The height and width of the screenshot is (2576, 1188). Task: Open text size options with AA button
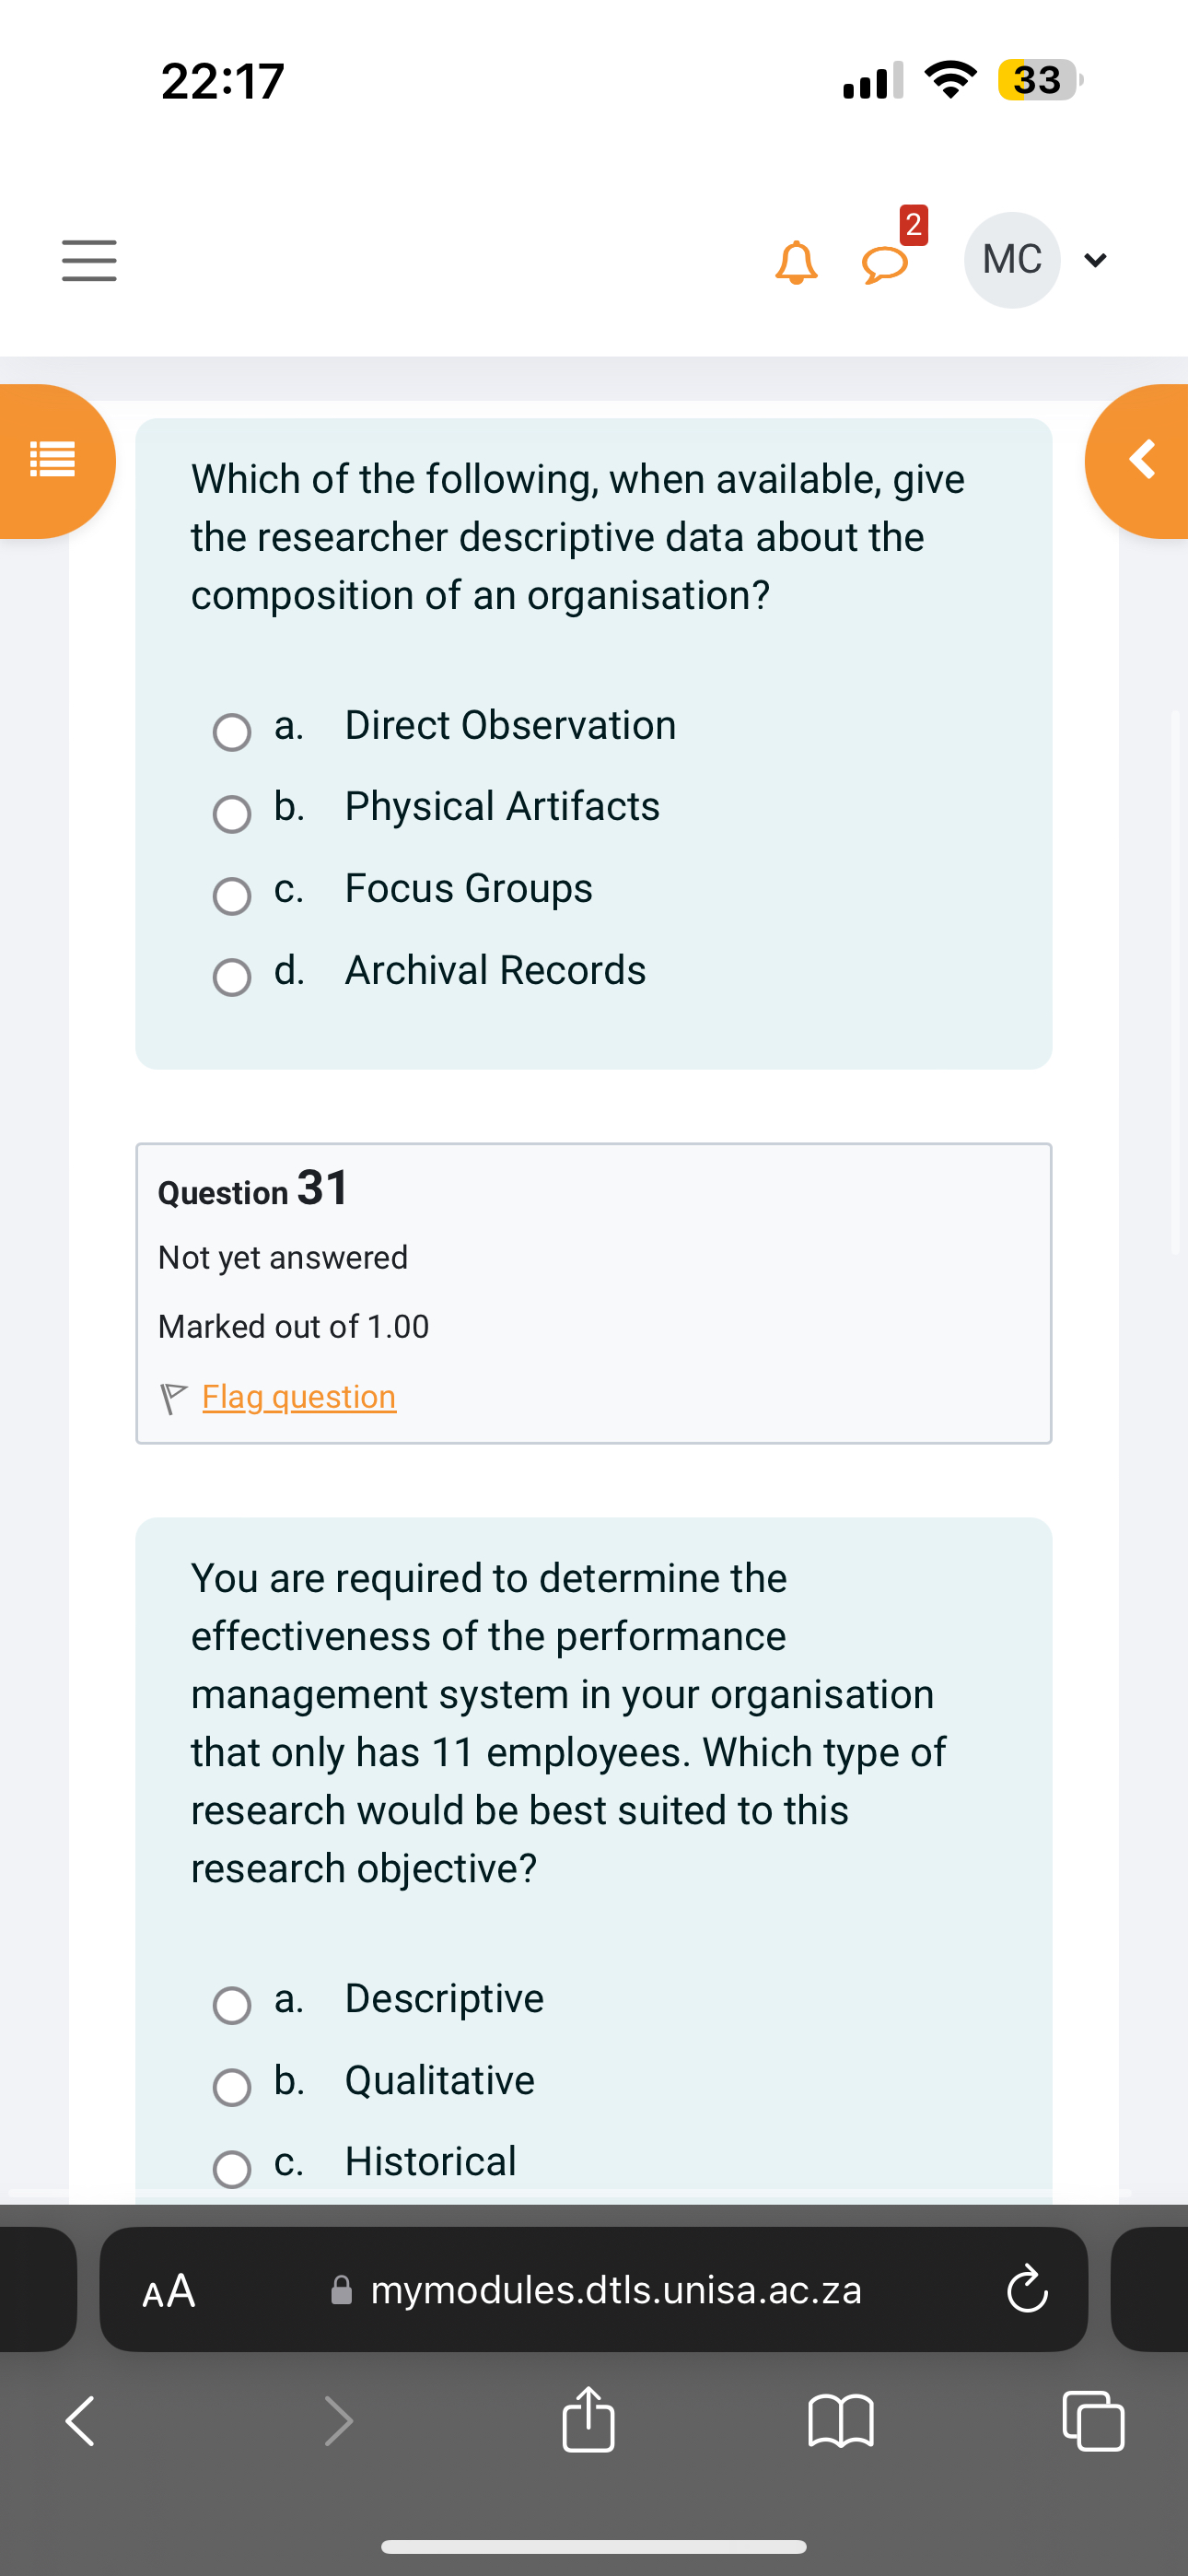(168, 2290)
